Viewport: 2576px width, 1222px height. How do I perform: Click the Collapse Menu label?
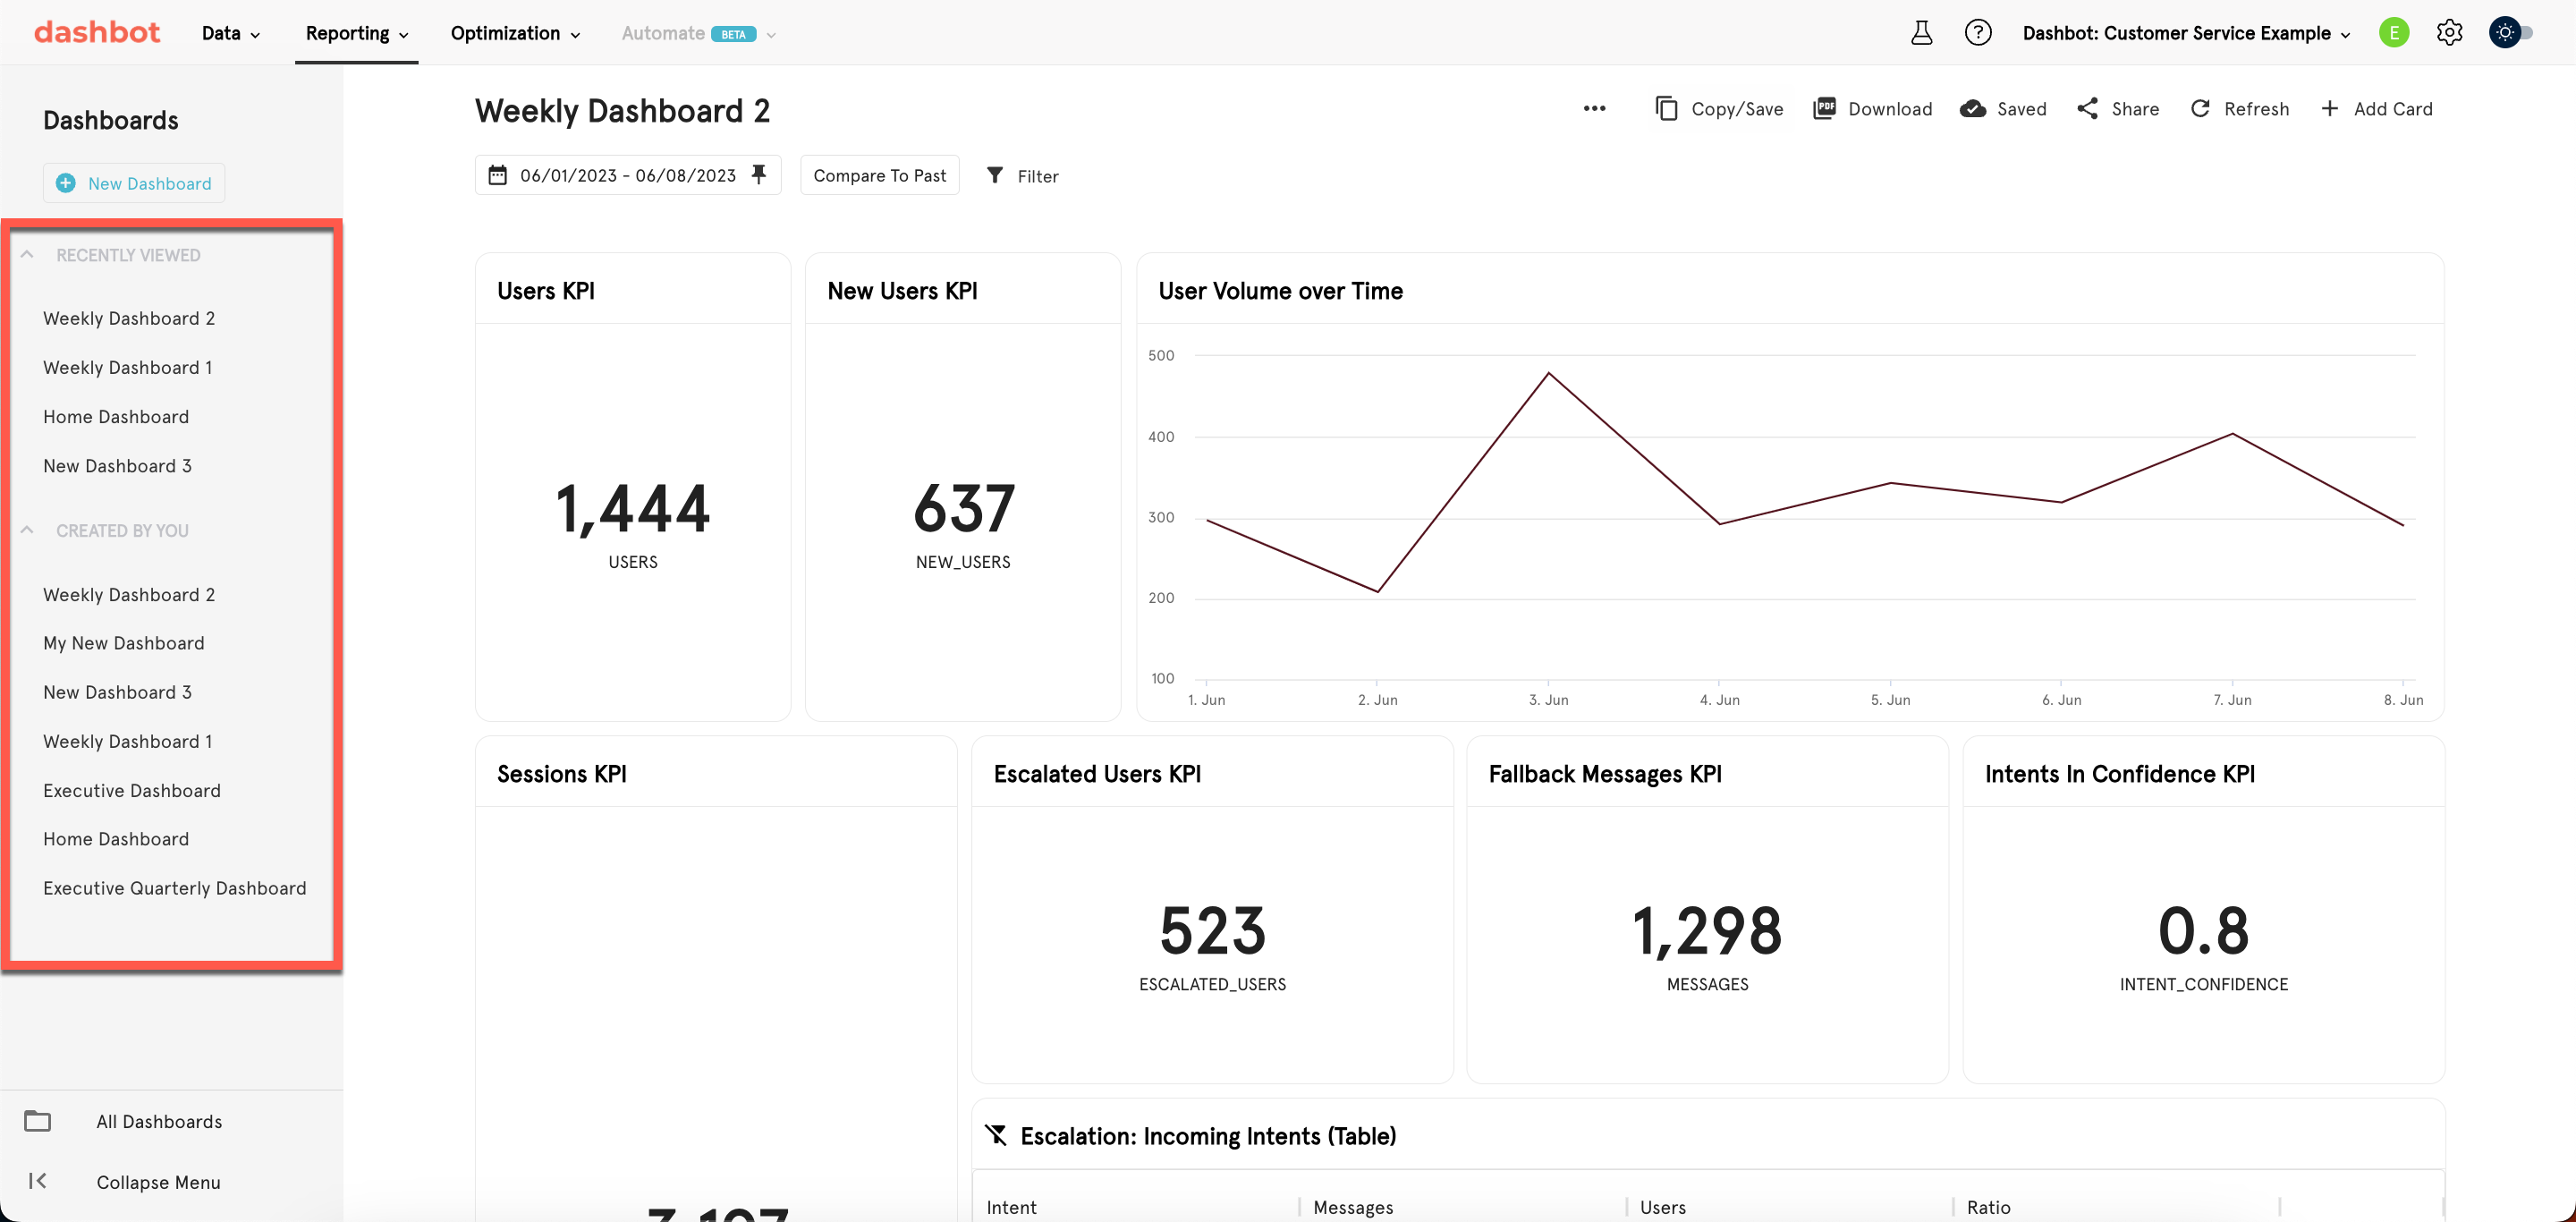point(158,1182)
